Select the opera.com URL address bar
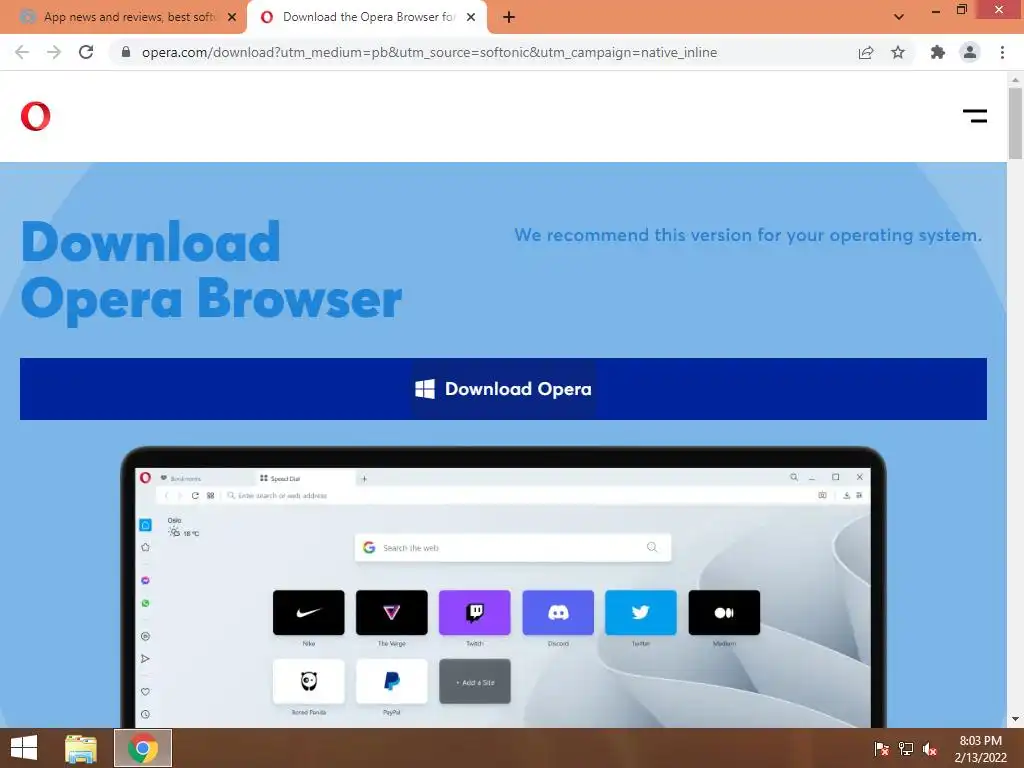 [429, 52]
